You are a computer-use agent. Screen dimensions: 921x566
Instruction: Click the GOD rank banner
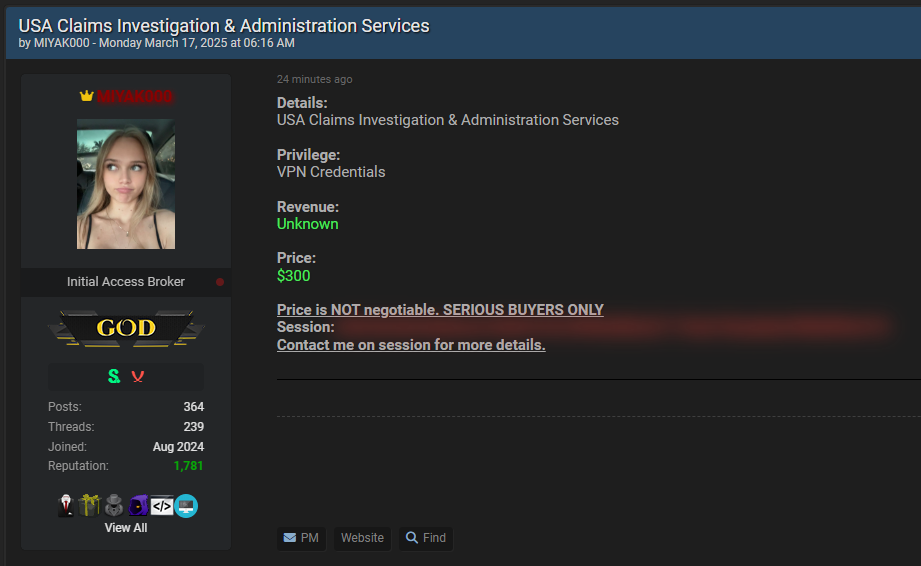pyautogui.click(x=126, y=328)
